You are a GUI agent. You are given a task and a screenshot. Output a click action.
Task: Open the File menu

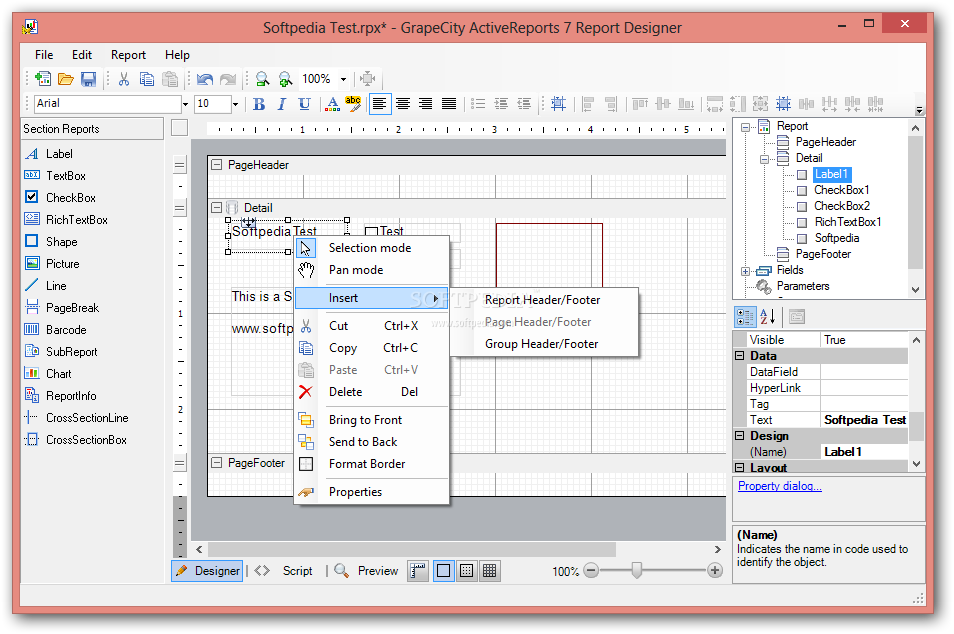[x=44, y=55]
